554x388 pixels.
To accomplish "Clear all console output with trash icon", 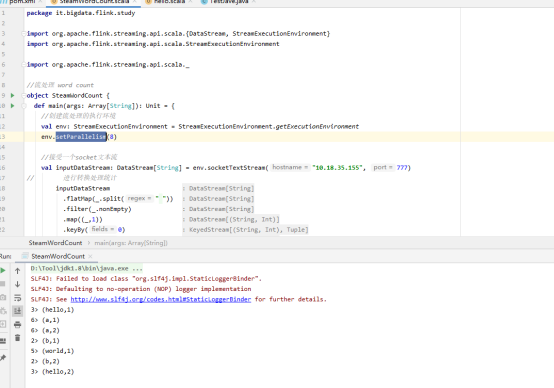I will point(17,338).
